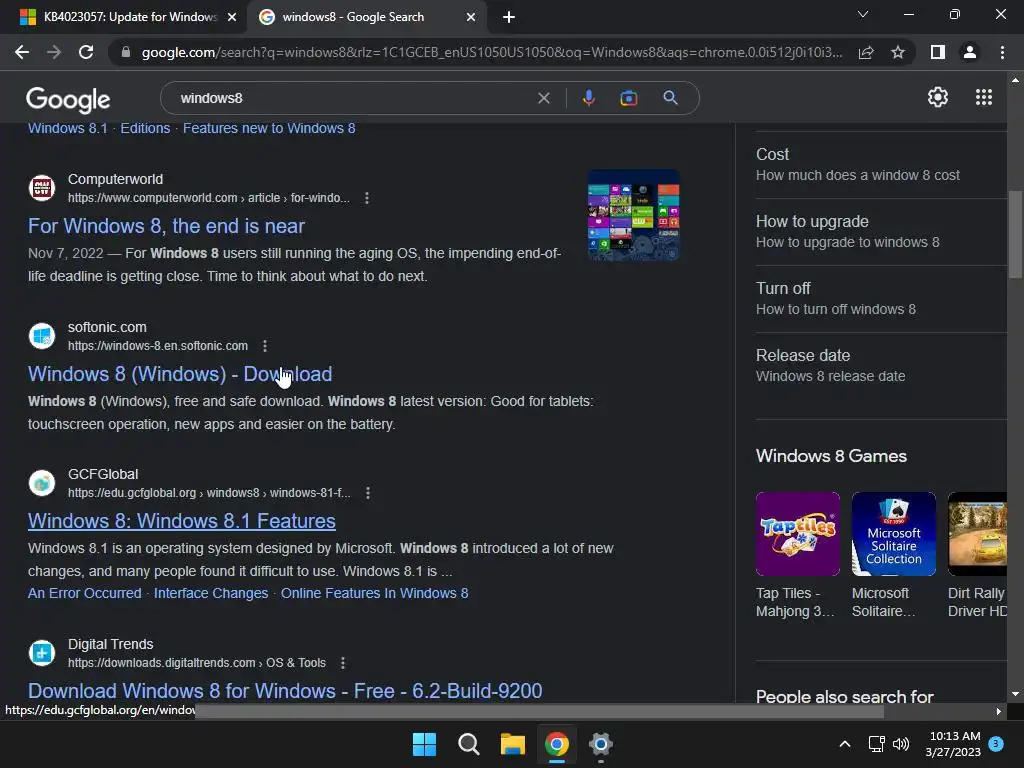Viewport: 1024px width, 768px height.
Task: Select the 'Turn off' suggestion
Action: 881,298
